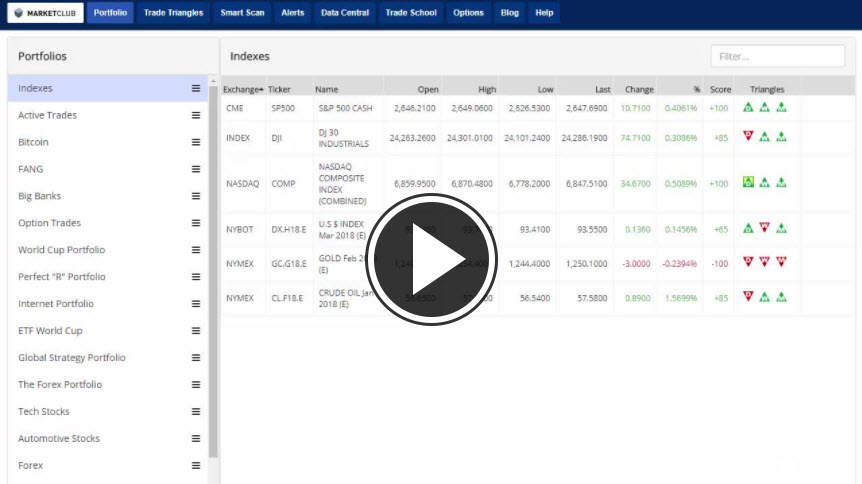Open menu for Active Trades portfolio

(x=196, y=115)
